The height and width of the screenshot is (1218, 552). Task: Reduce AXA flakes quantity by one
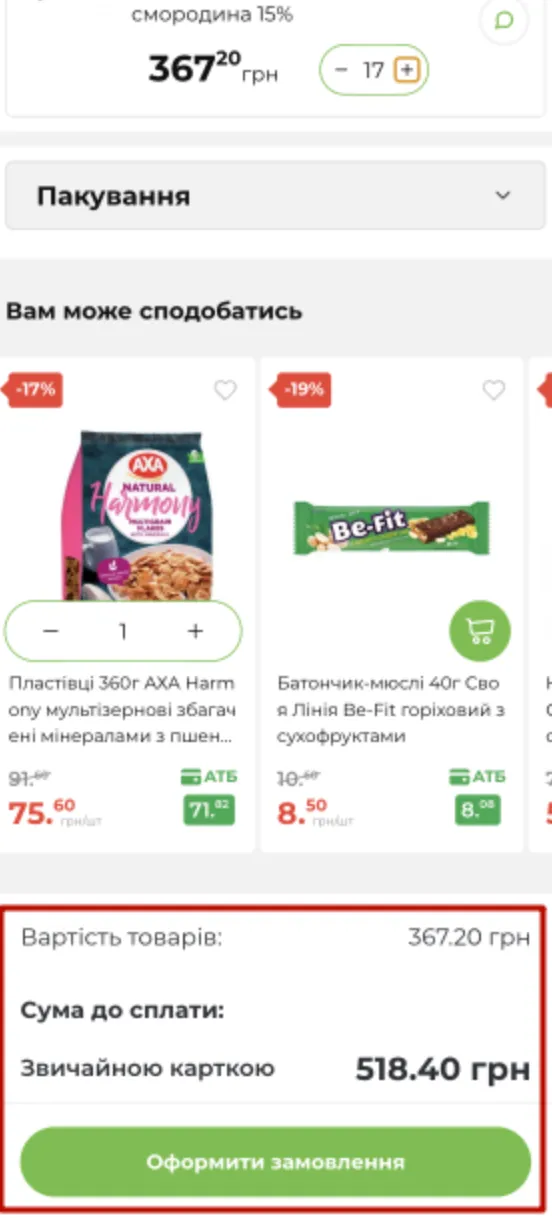pyautogui.click(x=51, y=631)
